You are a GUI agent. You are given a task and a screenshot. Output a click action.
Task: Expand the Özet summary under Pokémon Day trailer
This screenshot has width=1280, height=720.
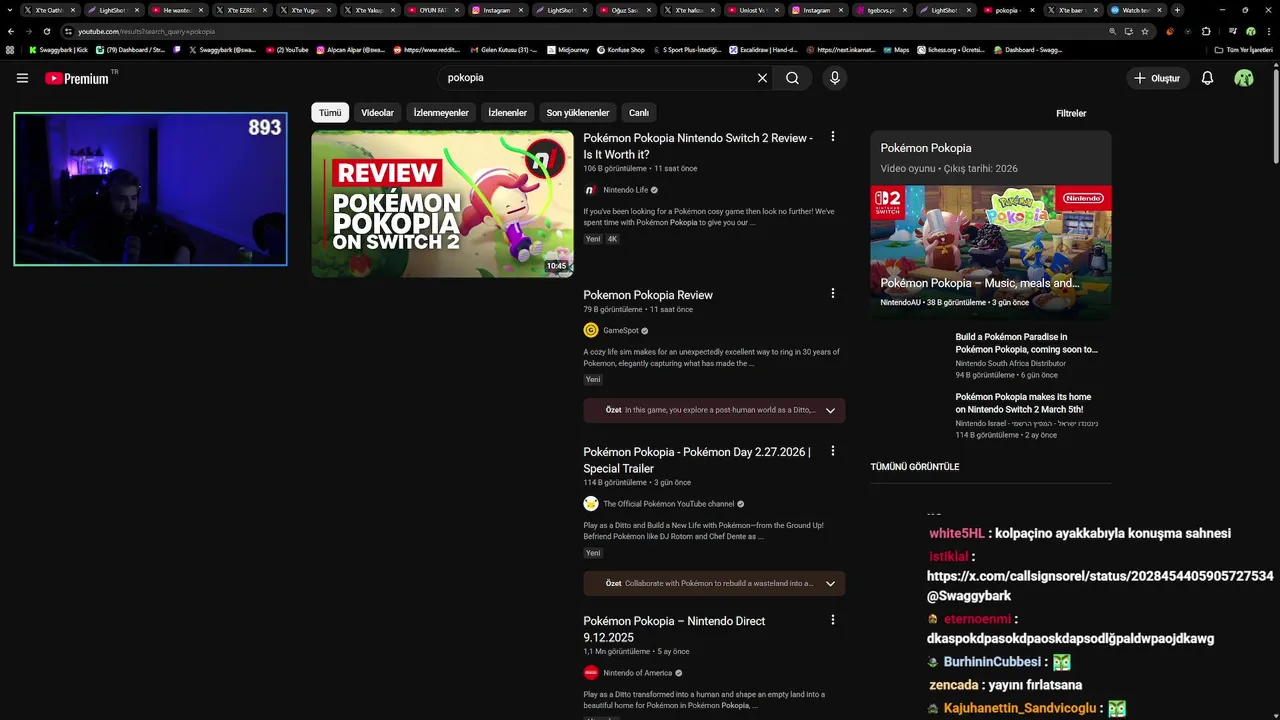[x=714, y=583]
